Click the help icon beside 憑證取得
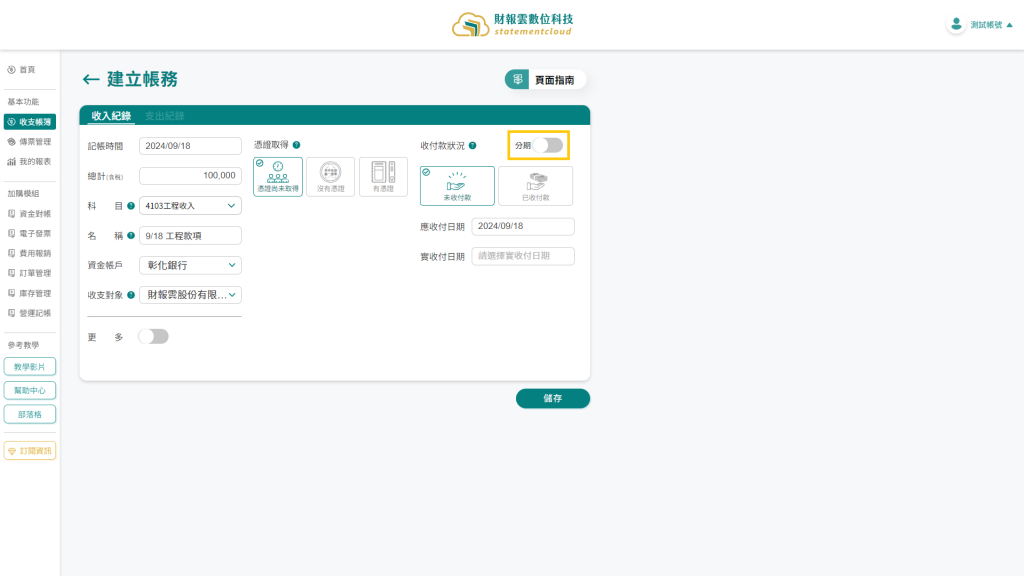1024x576 pixels. [296, 145]
